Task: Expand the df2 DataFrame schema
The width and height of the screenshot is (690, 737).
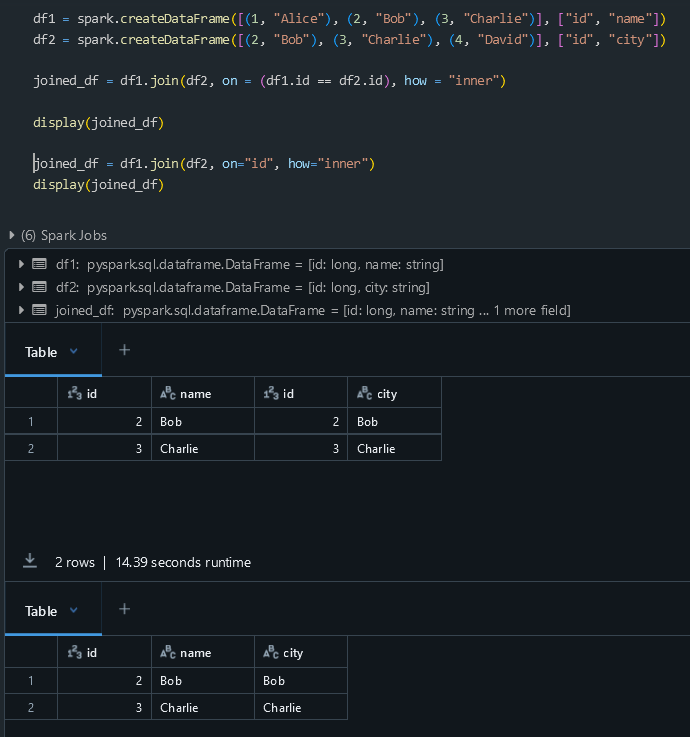Action: coord(22,287)
